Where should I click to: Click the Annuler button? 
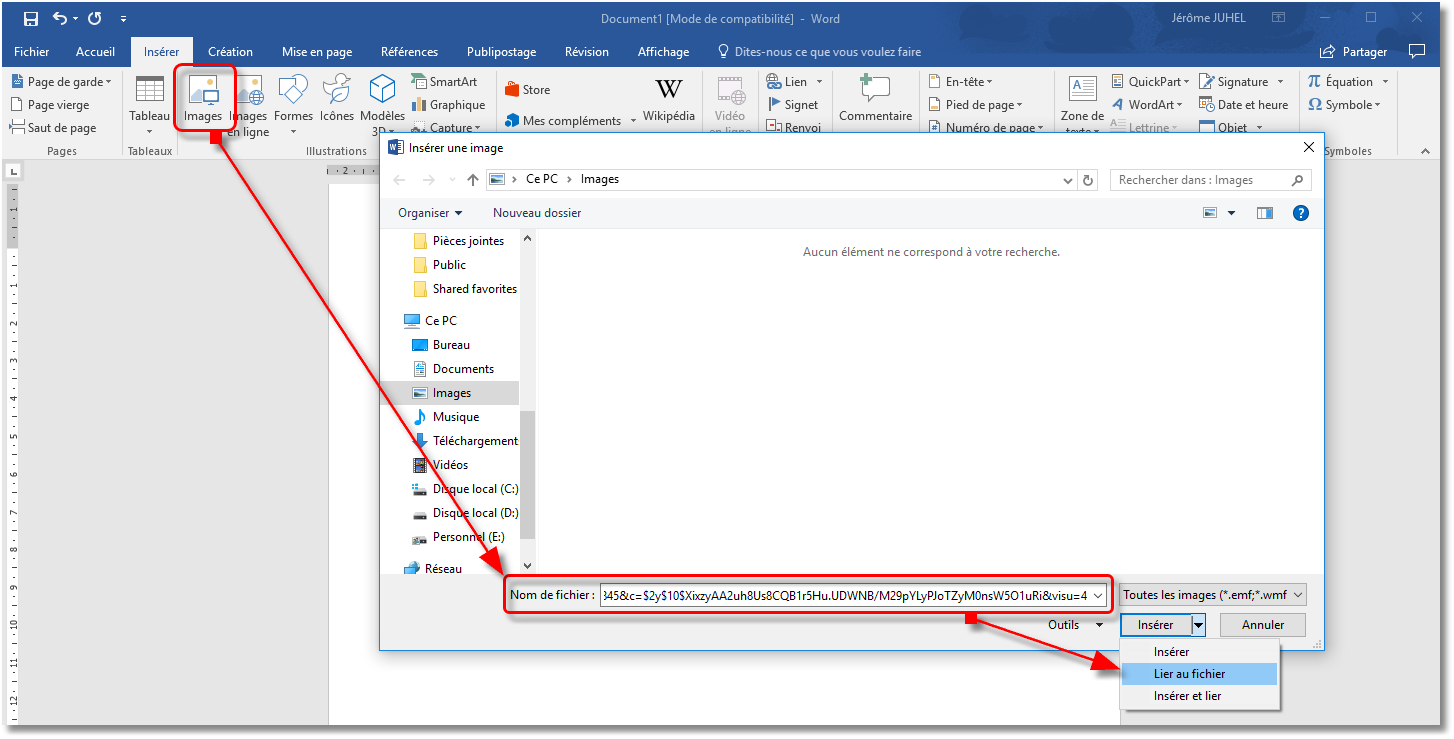(x=1263, y=625)
